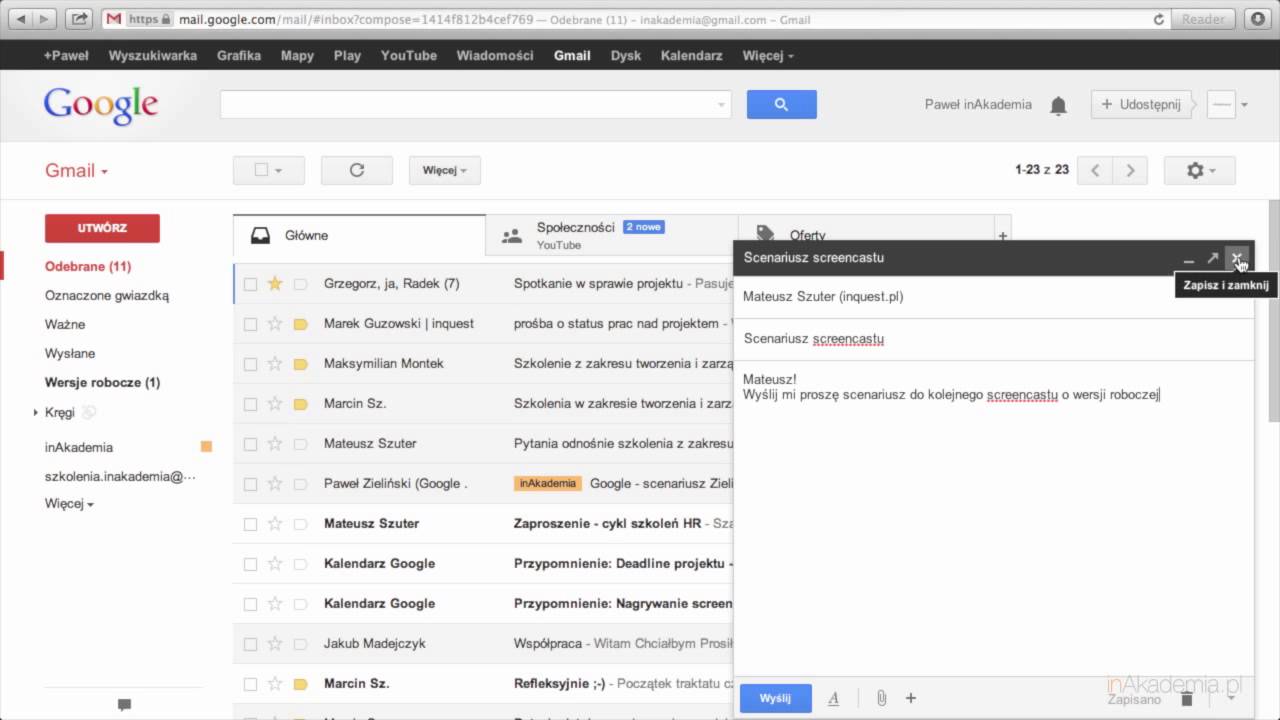Open formatting options with the underlined A icon
1280x720 pixels.
click(834, 699)
